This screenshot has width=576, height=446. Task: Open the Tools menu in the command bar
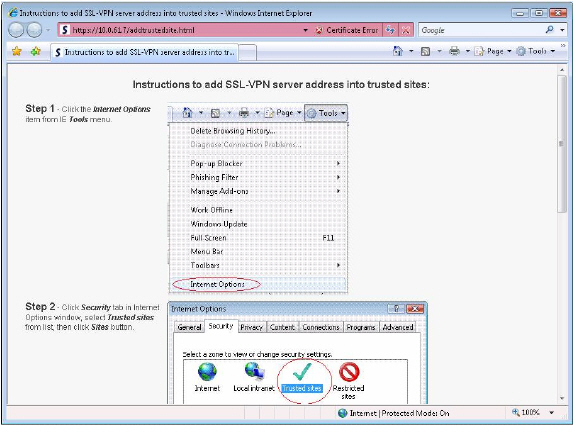coord(536,51)
